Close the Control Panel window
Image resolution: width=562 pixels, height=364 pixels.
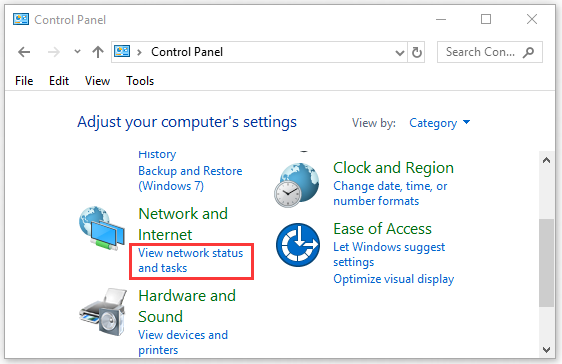click(x=532, y=19)
